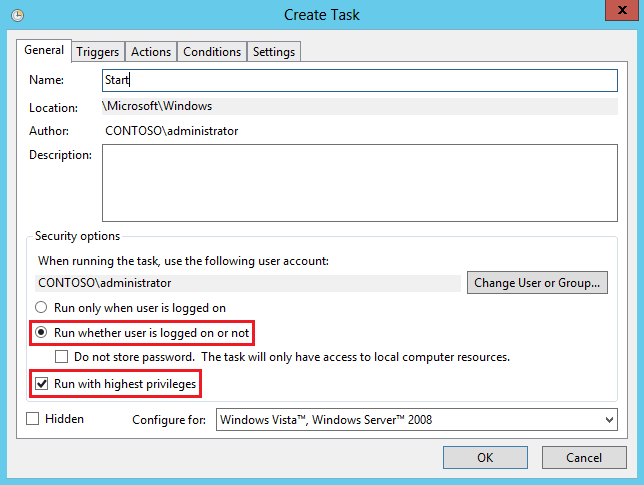Go to the Actions tab
644x485 pixels.
point(151,52)
